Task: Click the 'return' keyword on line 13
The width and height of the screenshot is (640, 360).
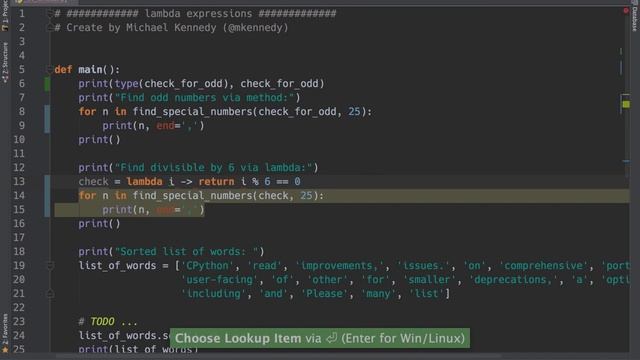Action: (x=216, y=182)
